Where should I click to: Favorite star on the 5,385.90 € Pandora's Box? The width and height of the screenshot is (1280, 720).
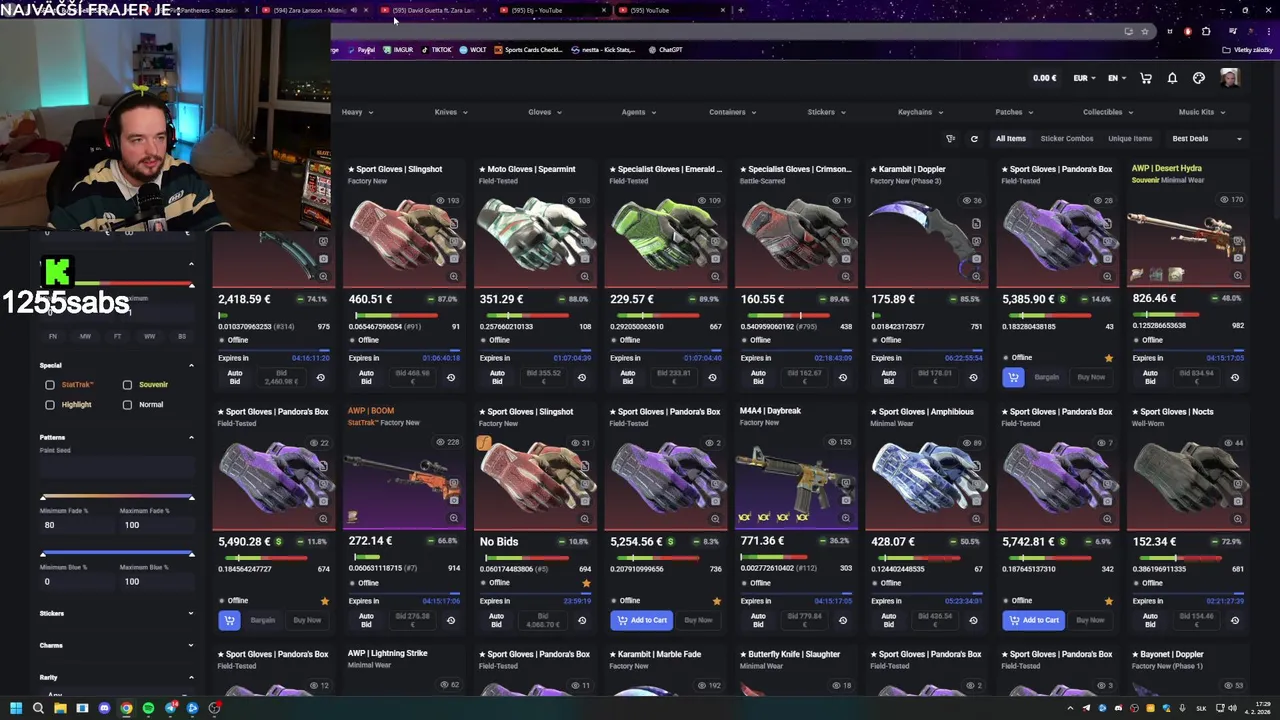(1108, 358)
